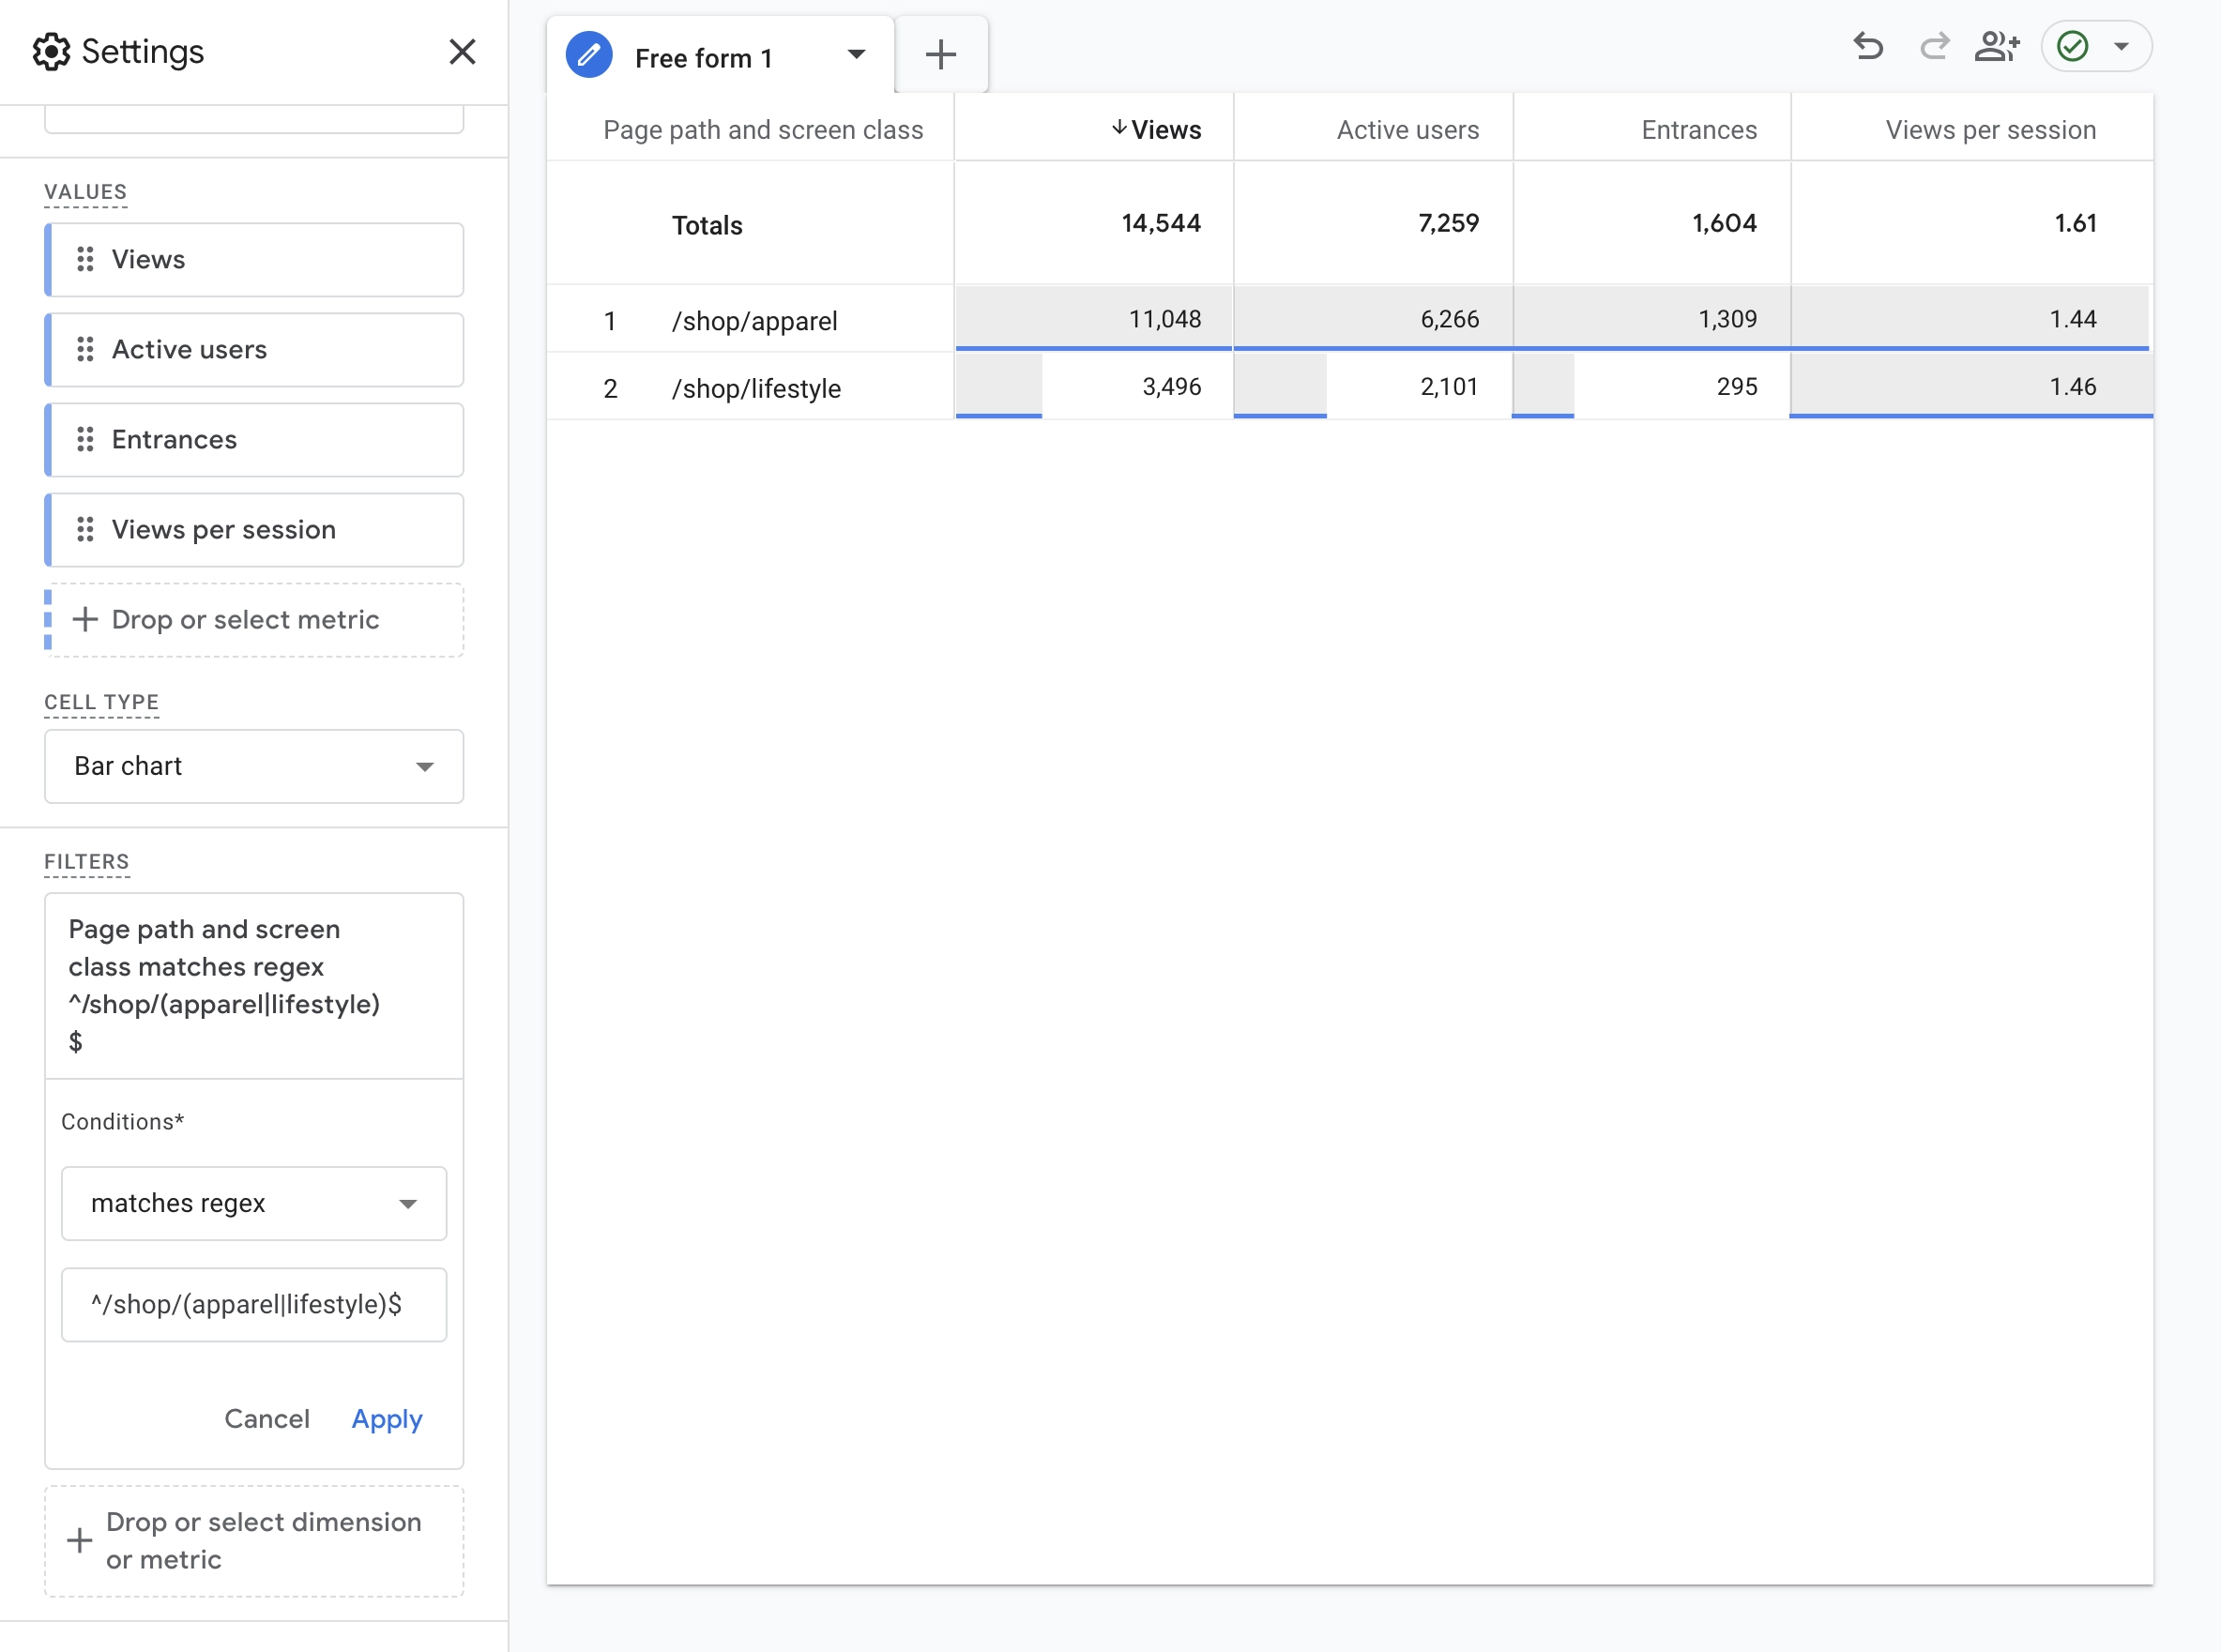2221x1652 pixels.
Task: Click the VALUES section label
Action: pyautogui.click(x=85, y=192)
